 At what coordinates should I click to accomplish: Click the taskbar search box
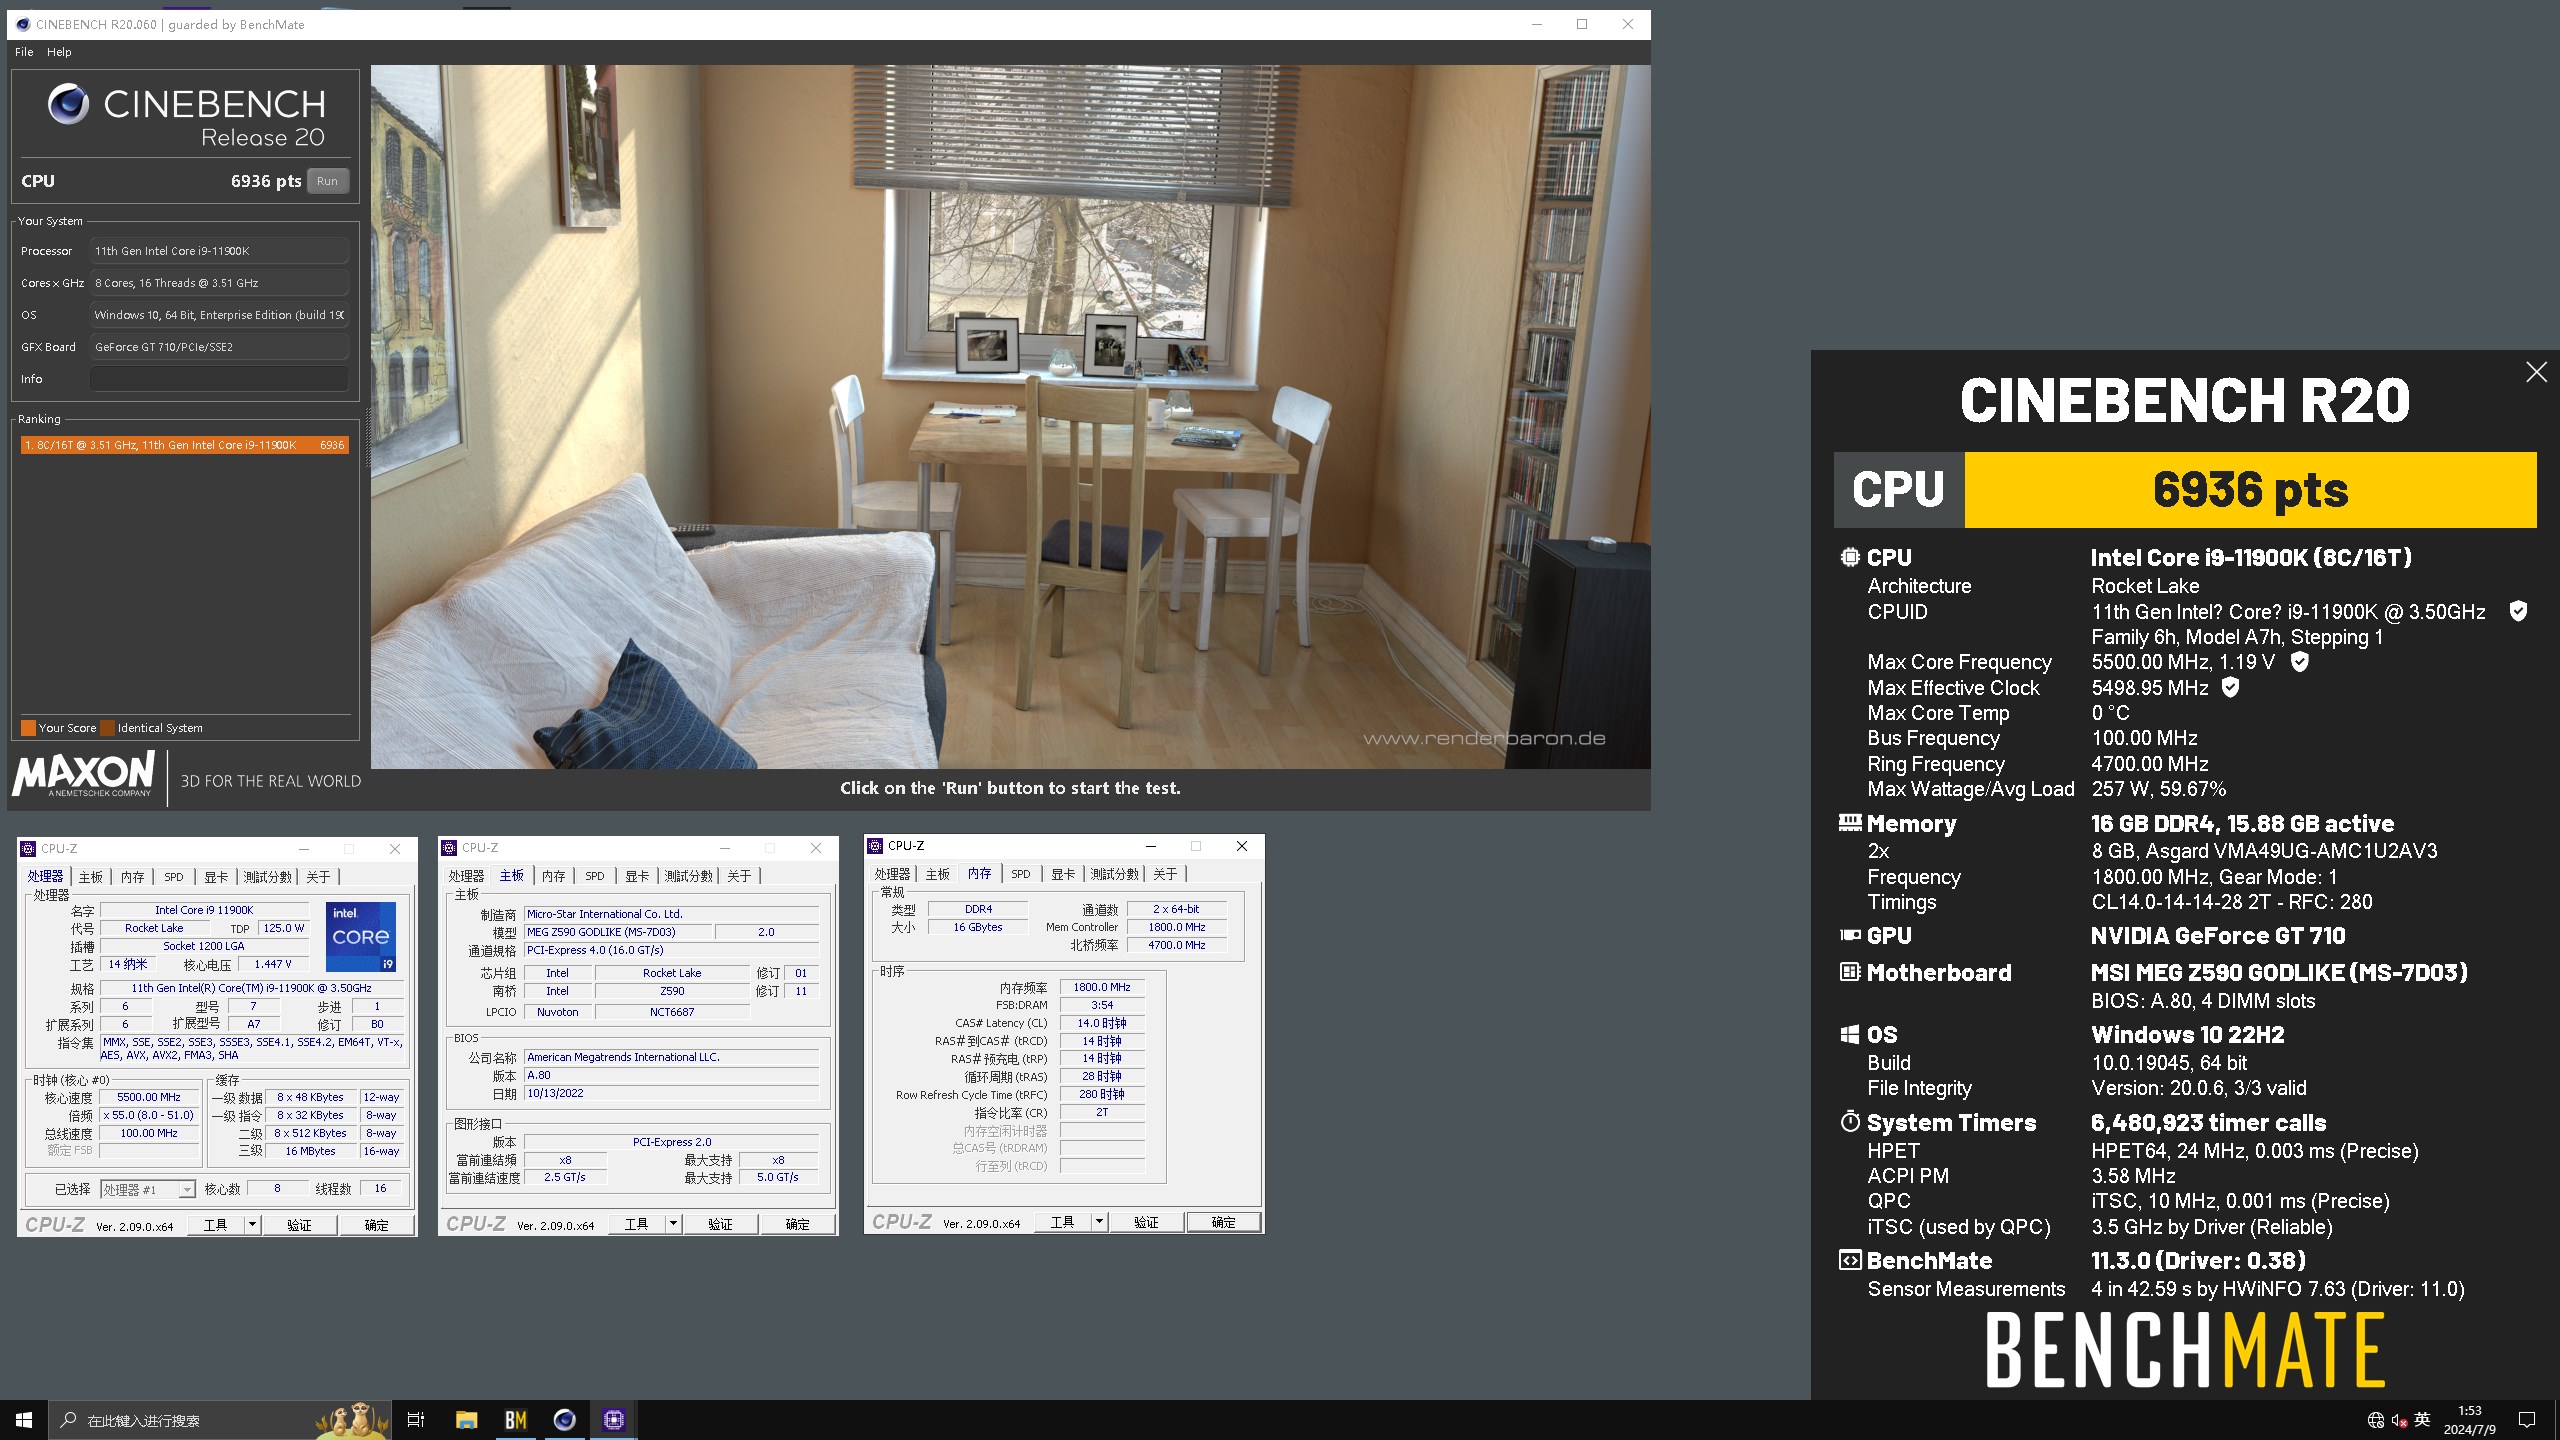[x=219, y=1420]
